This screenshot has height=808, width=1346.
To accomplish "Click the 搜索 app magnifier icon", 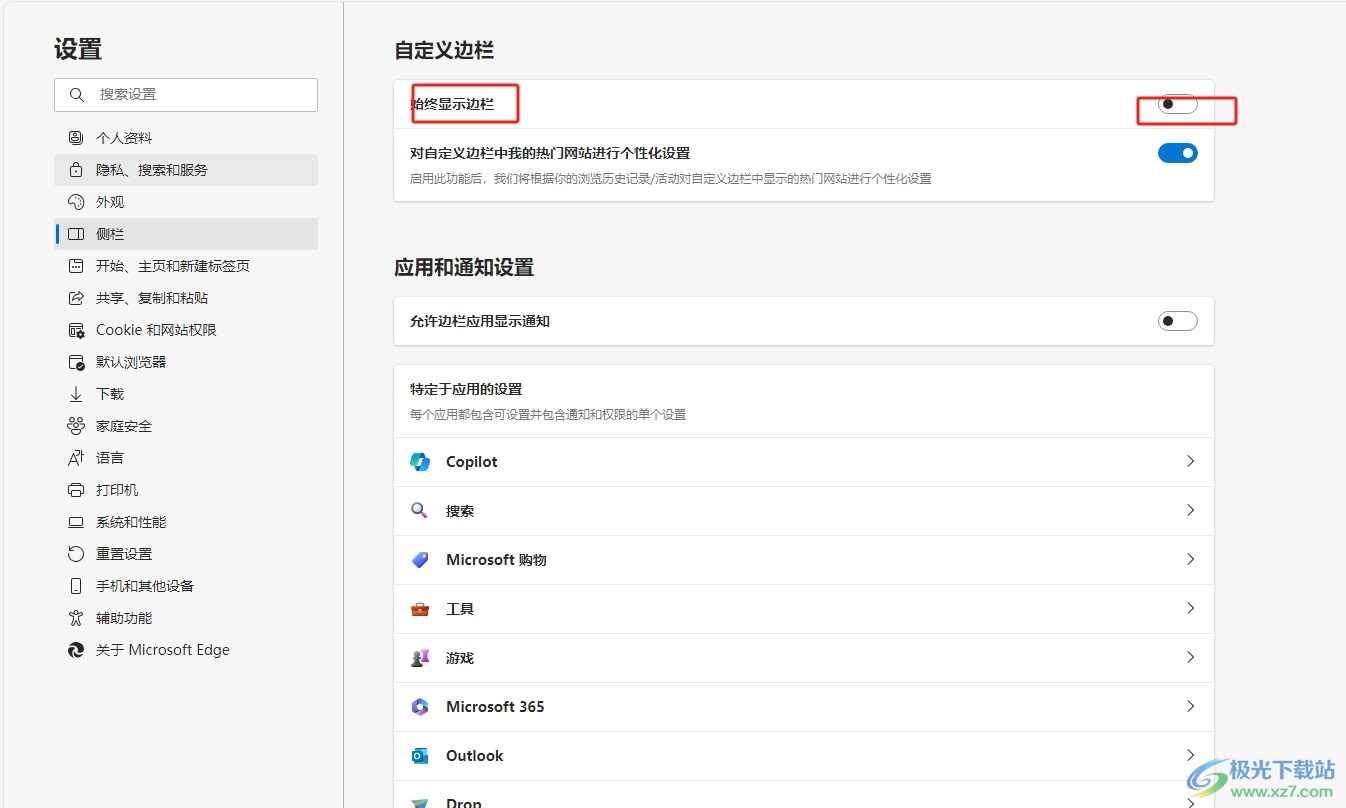I will pyautogui.click(x=420, y=511).
